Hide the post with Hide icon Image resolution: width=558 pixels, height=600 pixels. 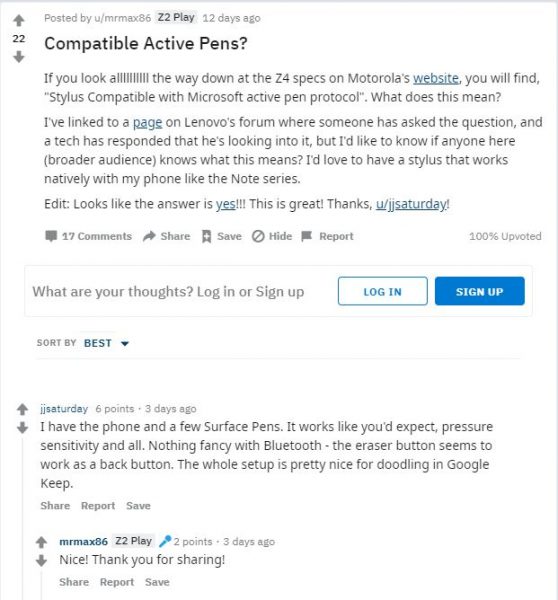click(x=258, y=236)
